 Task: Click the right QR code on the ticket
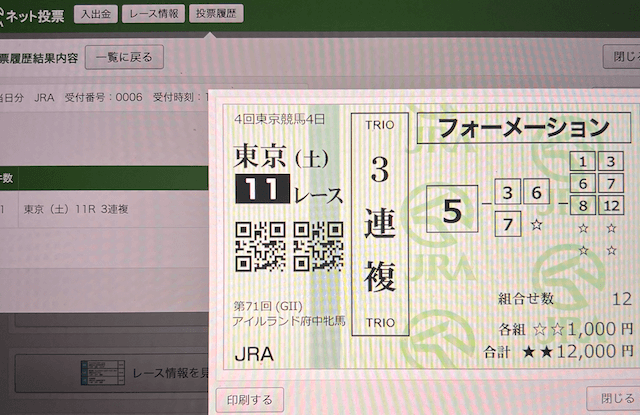tap(318, 247)
